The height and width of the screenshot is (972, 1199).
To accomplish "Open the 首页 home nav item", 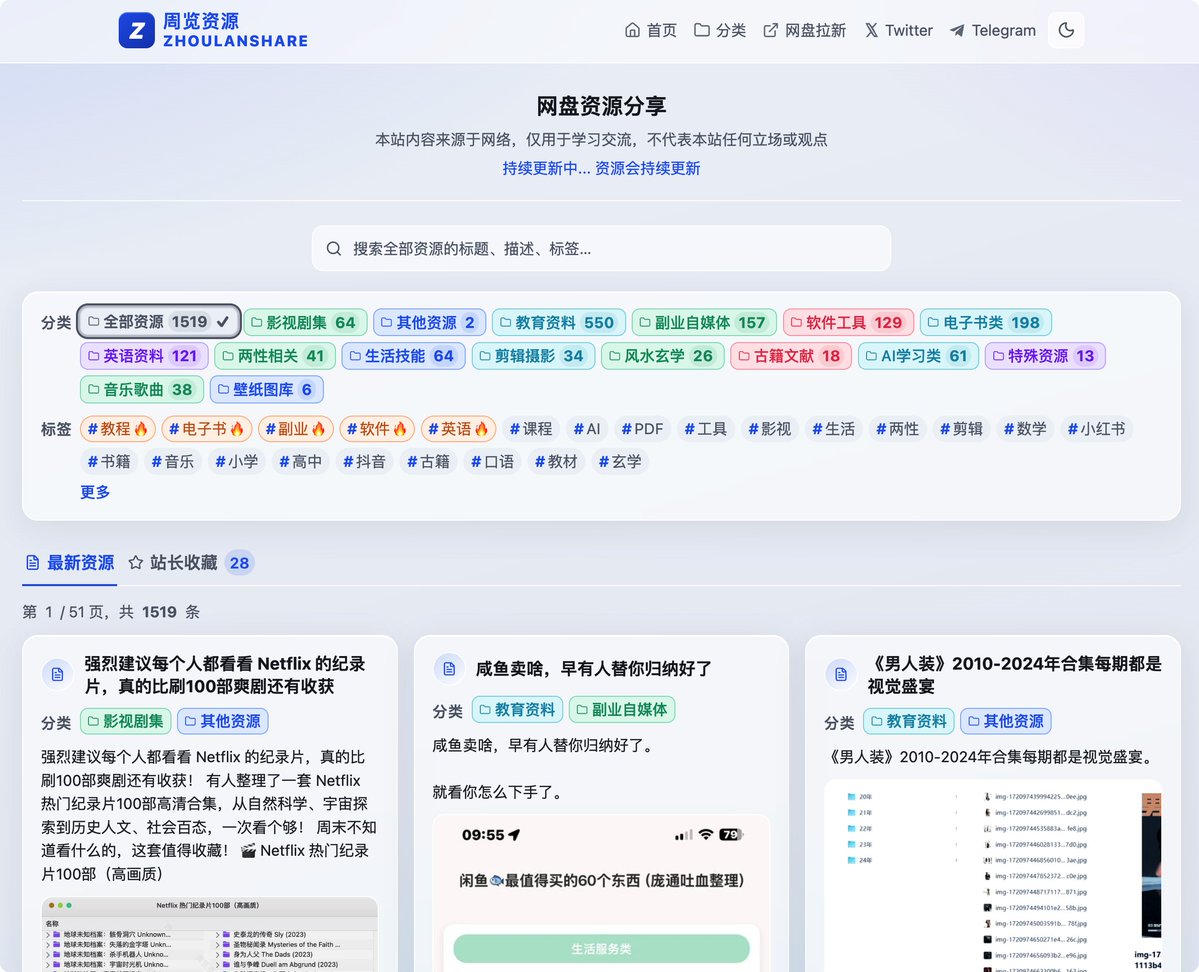I will pos(651,31).
